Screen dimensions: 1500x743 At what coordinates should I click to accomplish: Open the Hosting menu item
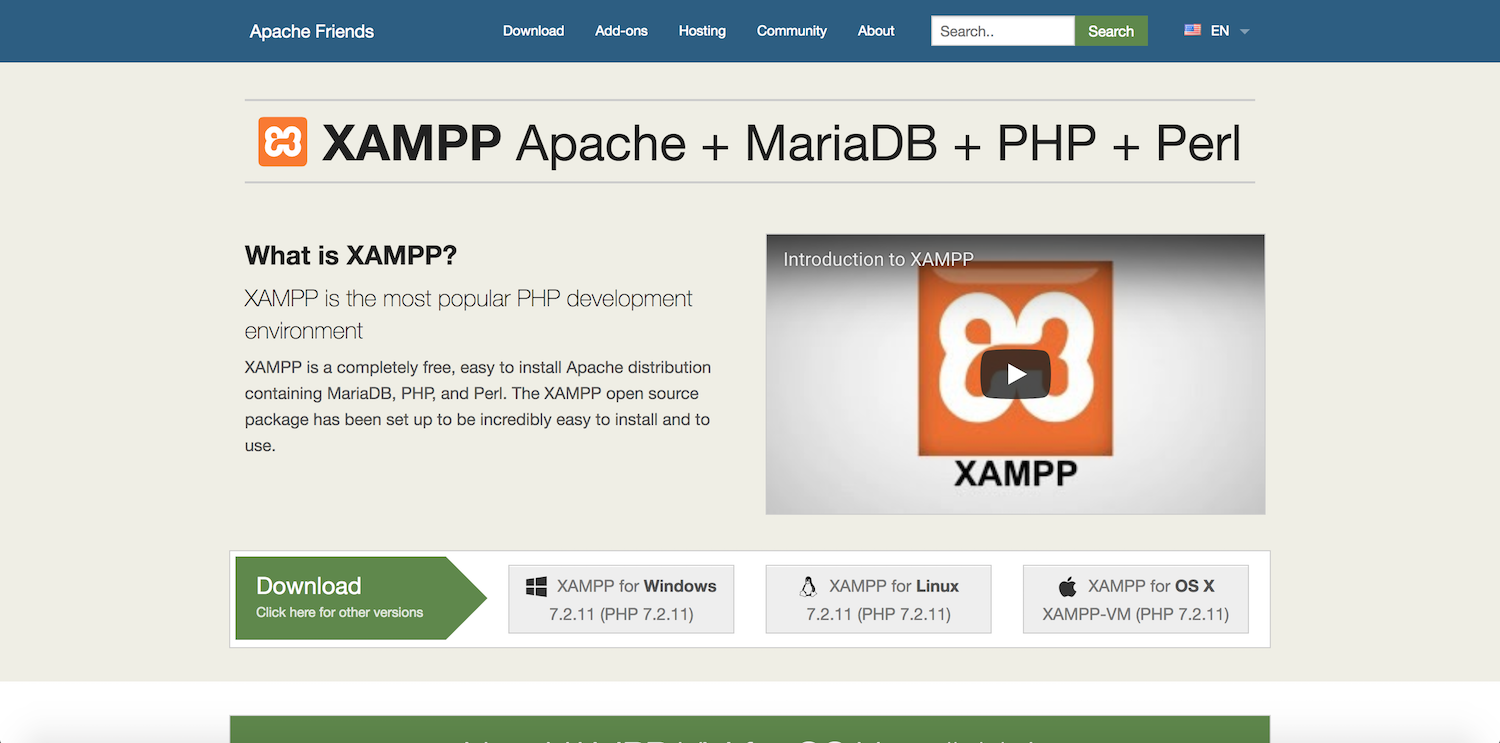(702, 31)
